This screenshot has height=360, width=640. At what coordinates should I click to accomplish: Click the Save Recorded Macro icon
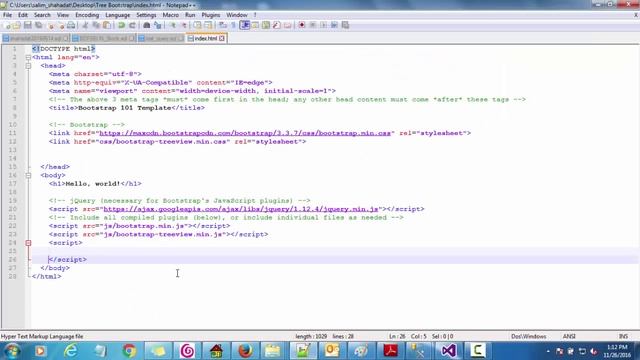(345, 25)
